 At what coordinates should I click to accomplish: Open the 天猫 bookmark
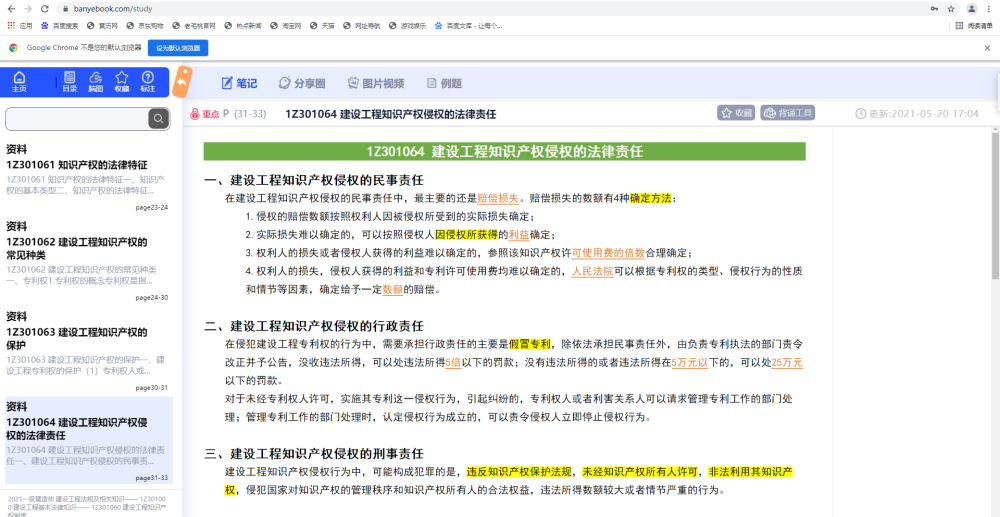click(x=323, y=26)
